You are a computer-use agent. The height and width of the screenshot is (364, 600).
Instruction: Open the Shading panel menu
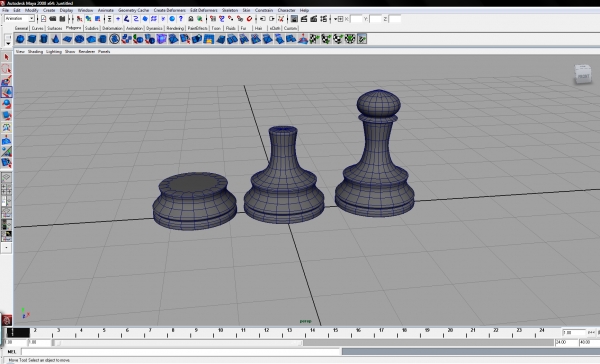coord(35,51)
